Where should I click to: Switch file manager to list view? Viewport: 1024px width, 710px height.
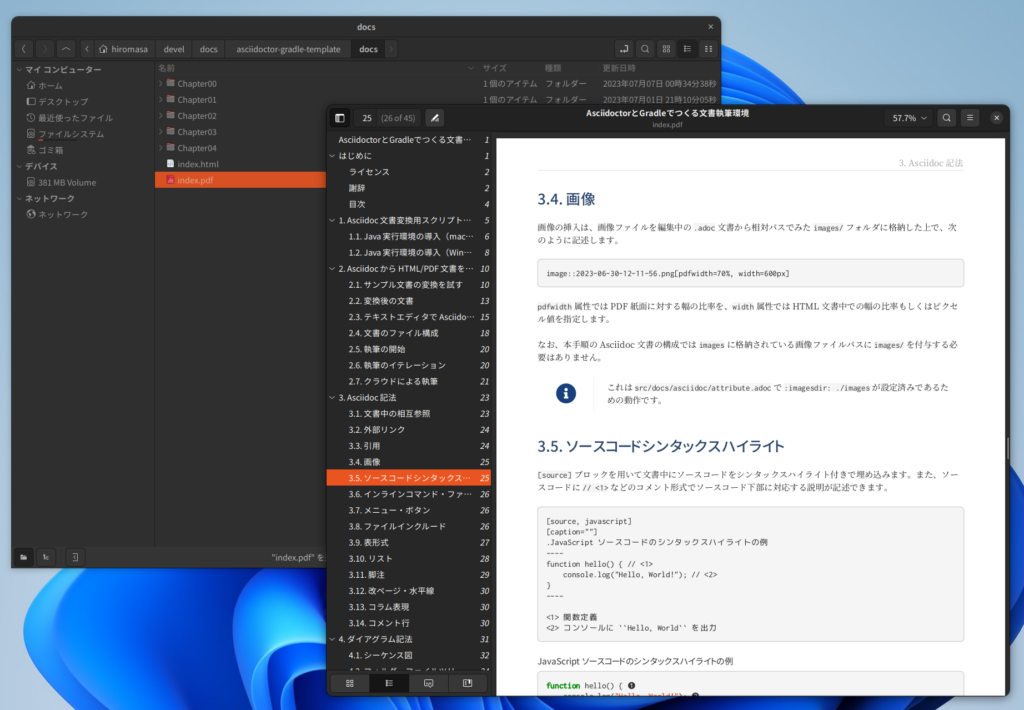687,49
